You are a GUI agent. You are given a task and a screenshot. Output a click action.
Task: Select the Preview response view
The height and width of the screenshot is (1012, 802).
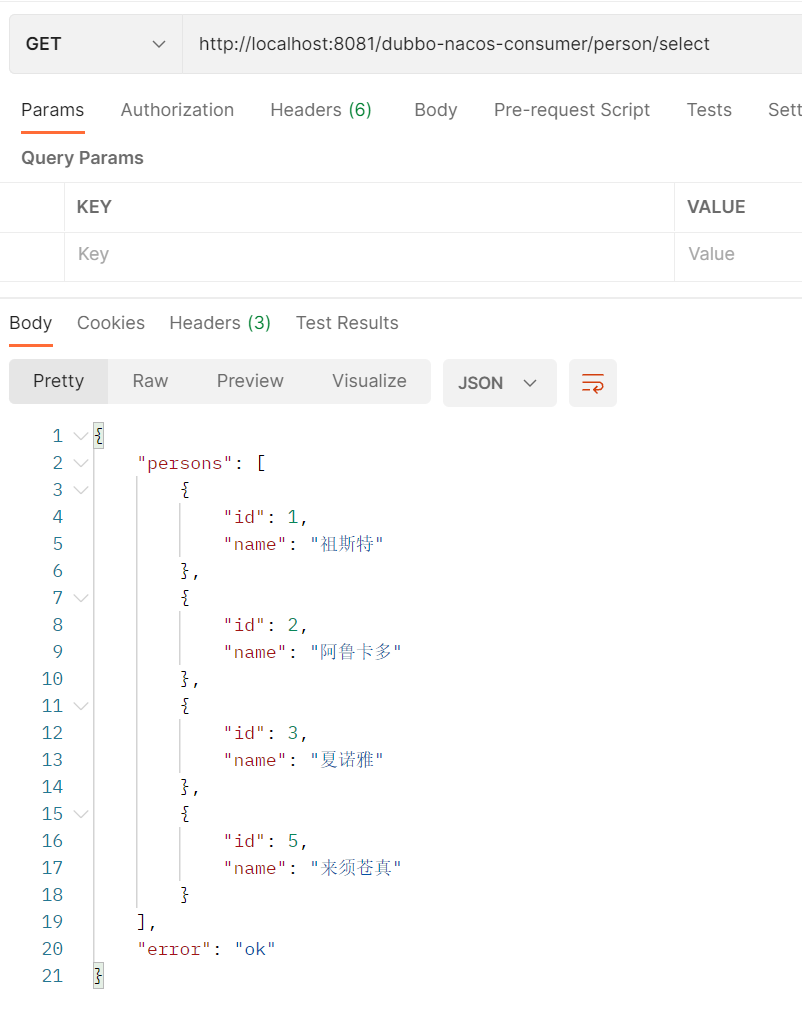(250, 381)
